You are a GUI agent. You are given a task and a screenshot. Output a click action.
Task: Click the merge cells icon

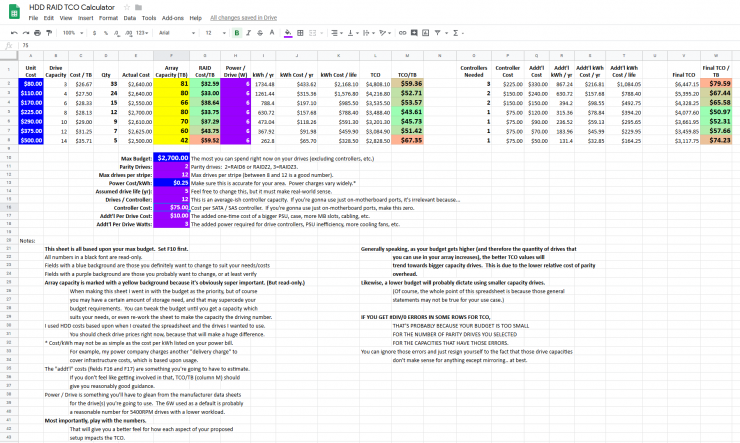pos(312,33)
